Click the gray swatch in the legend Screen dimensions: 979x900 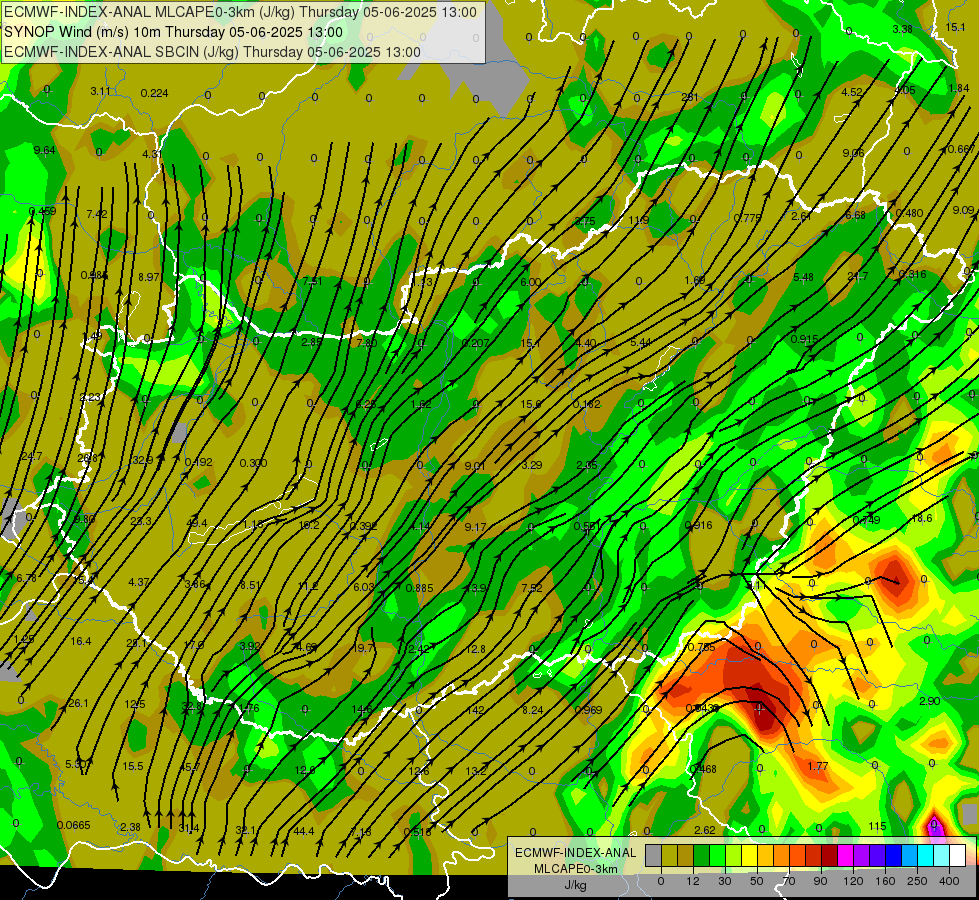tap(654, 855)
